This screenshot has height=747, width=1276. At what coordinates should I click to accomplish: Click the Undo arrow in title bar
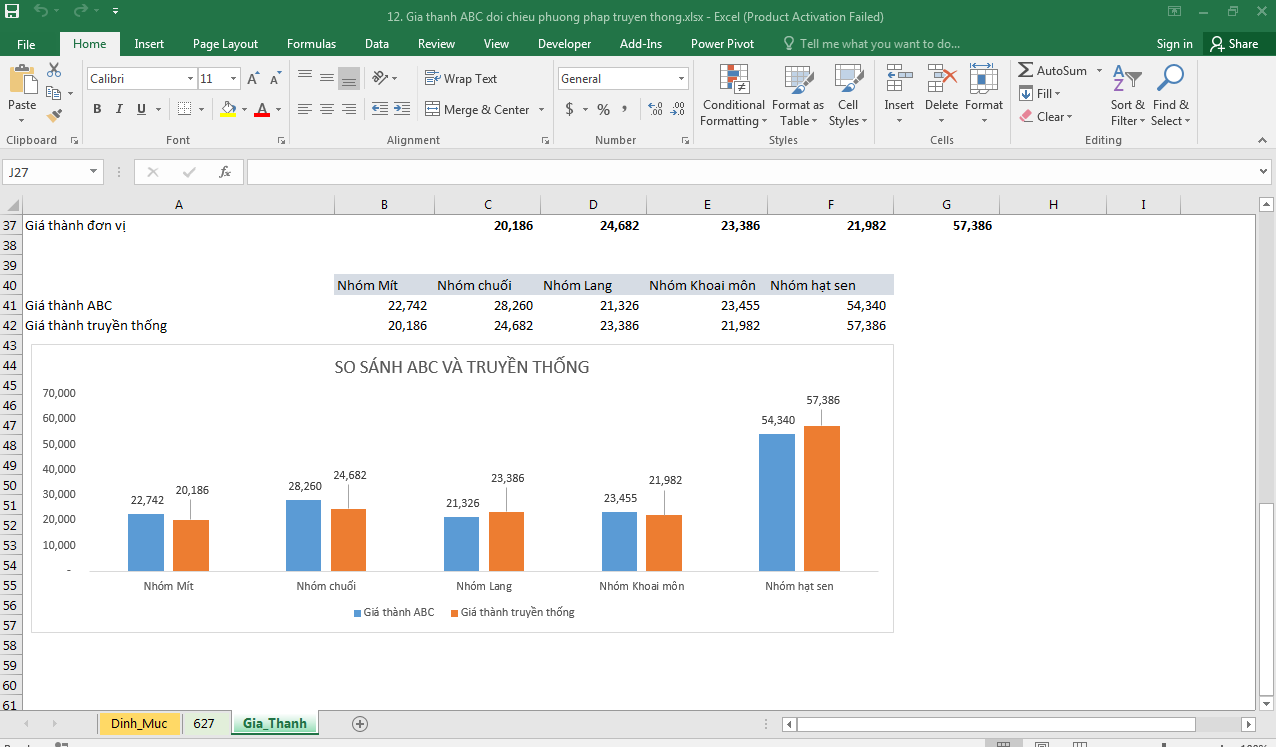click(x=39, y=13)
